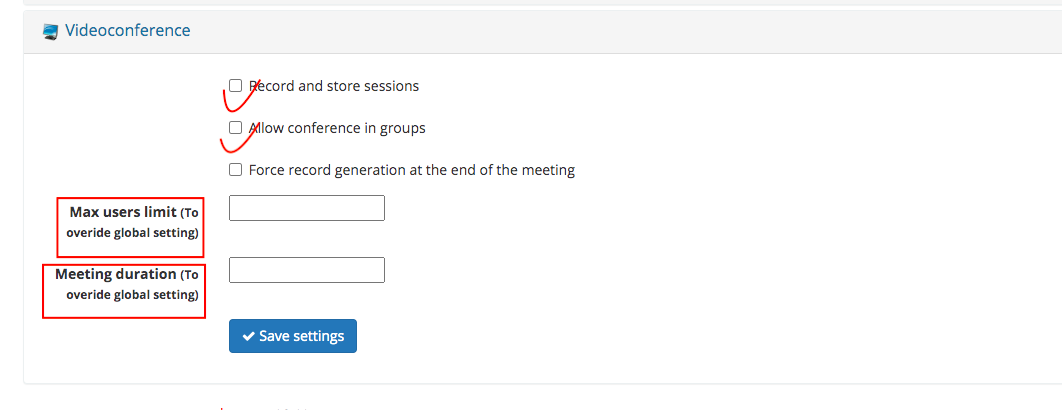Image resolution: width=1062 pixels, height=410 pixels.
Task: Click red checkmark beside Record and store sessions
Action: 241,96
